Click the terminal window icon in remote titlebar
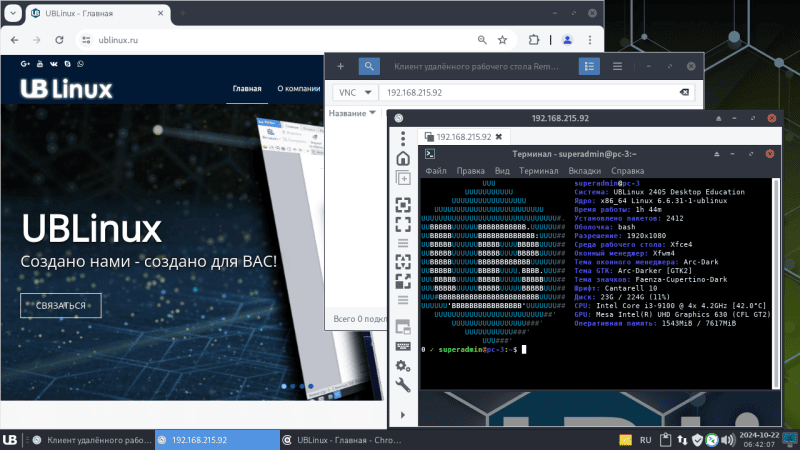Screen dimensions: 800x450 (x=430, y=154)
